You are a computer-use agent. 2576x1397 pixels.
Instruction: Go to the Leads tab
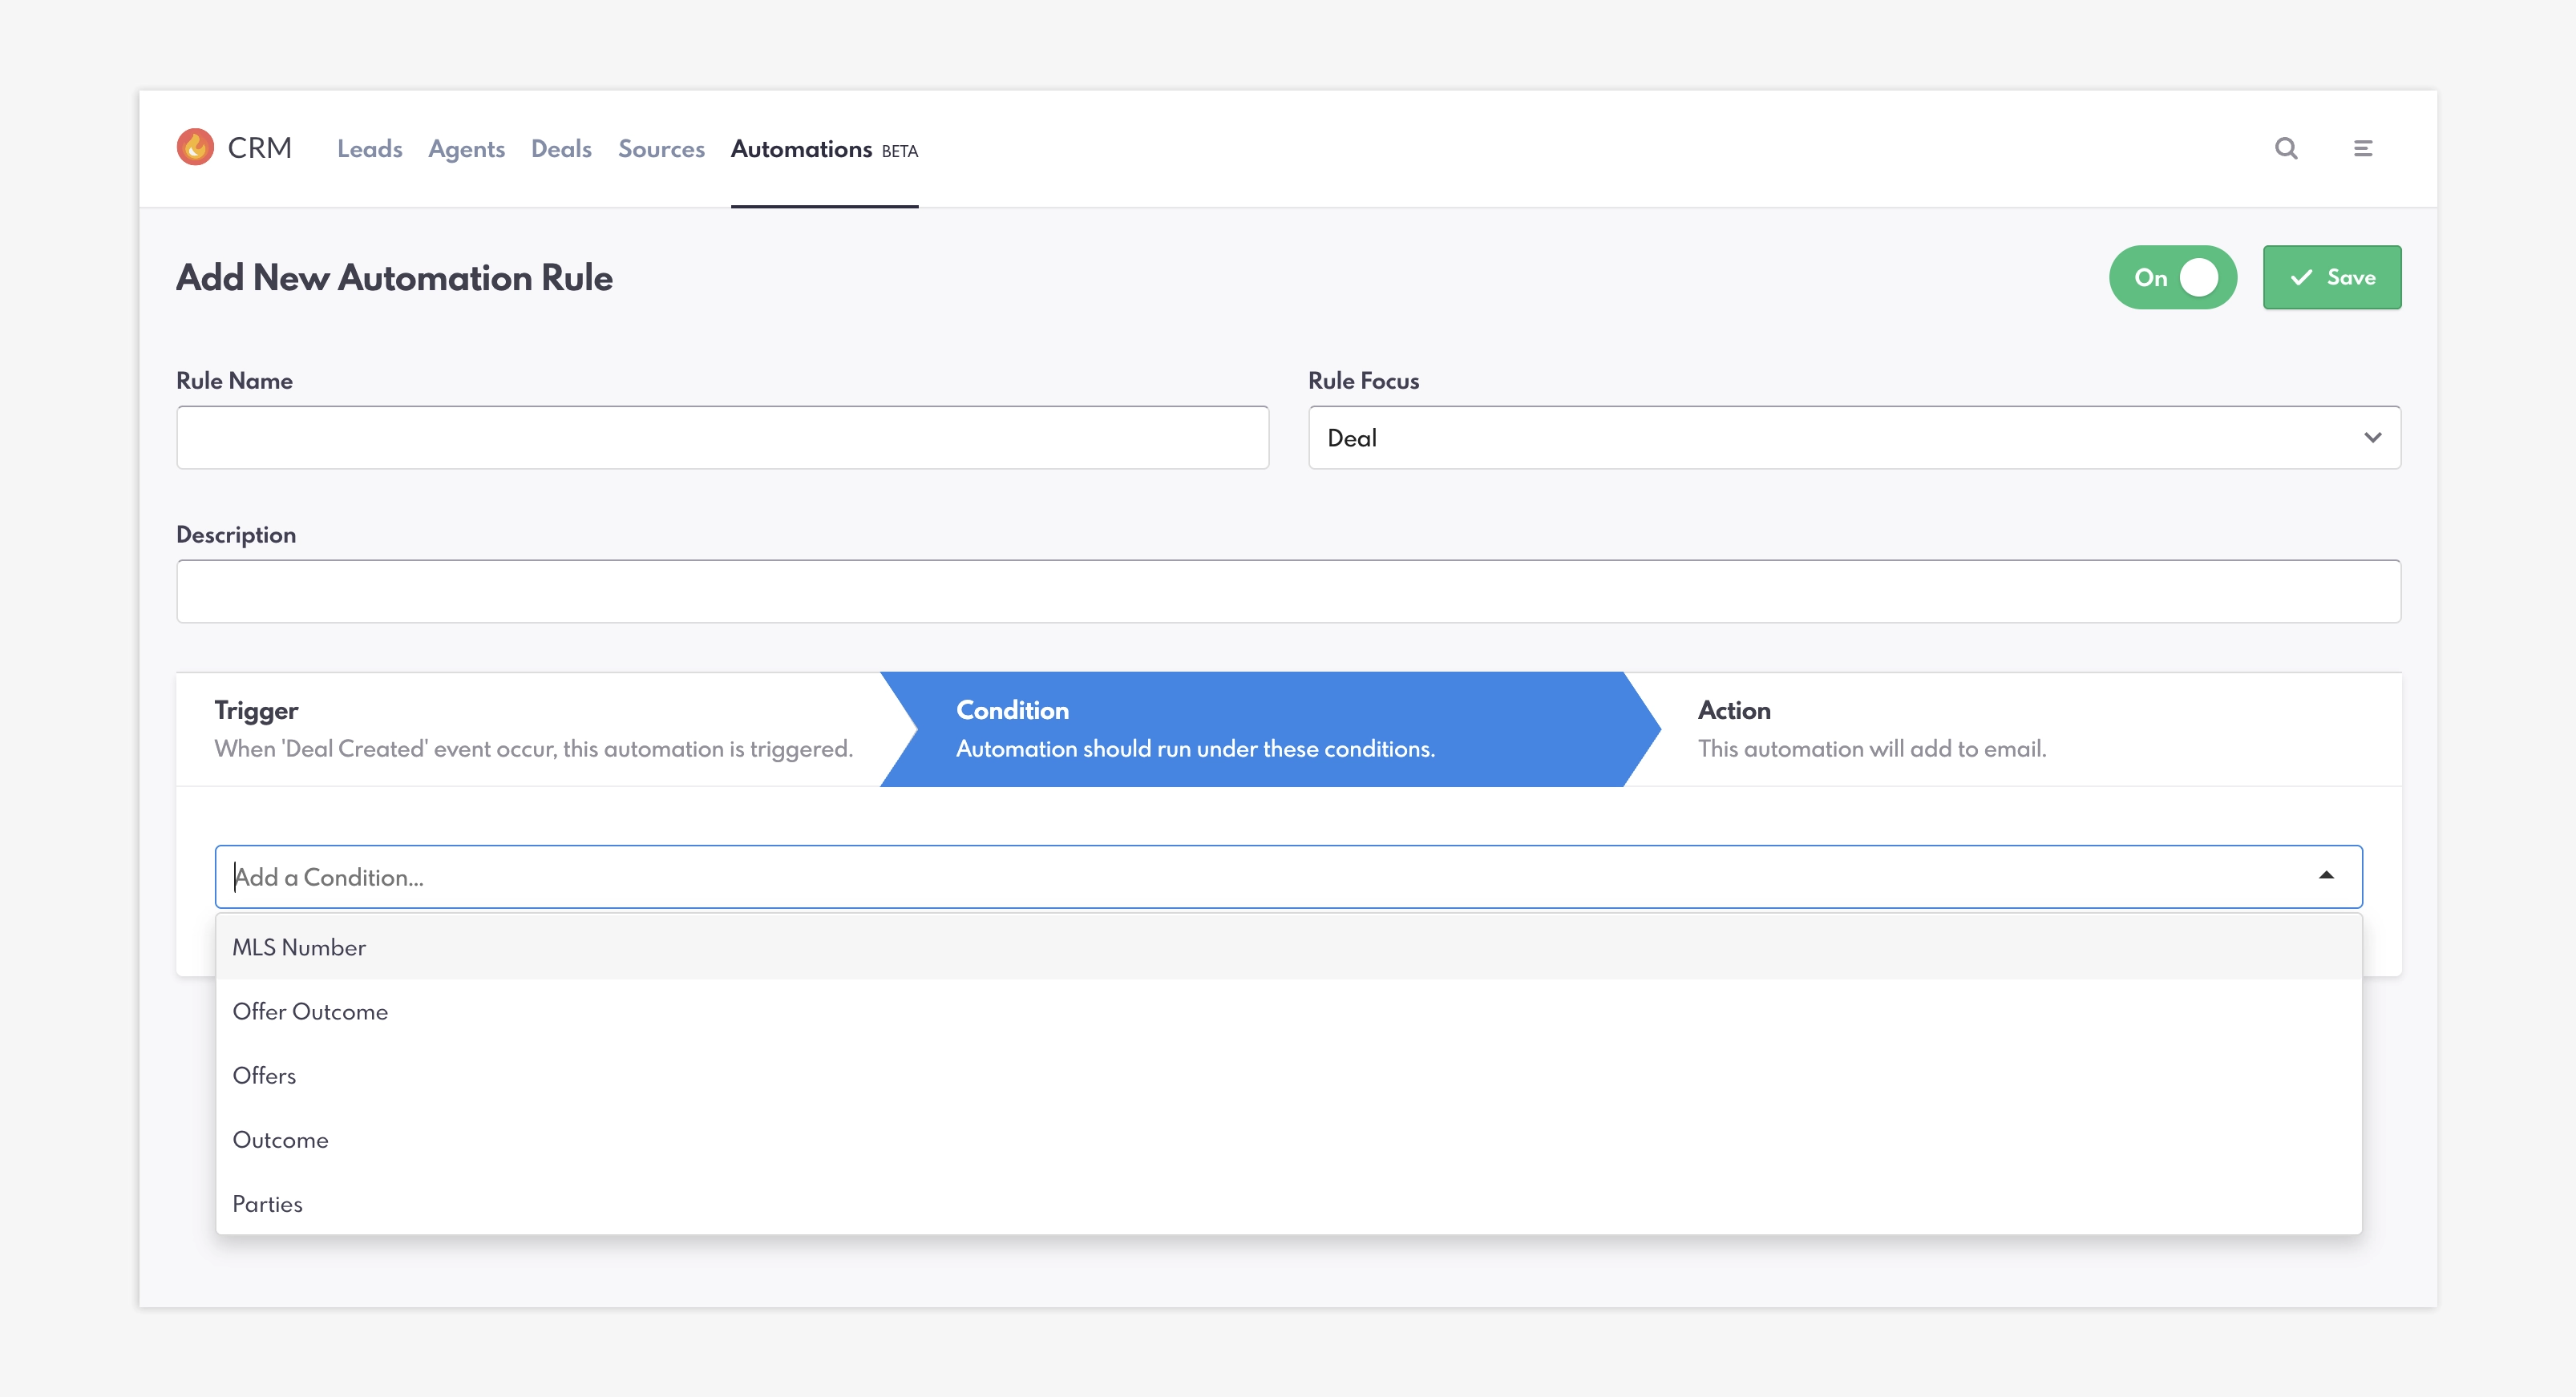coord(370,149)
